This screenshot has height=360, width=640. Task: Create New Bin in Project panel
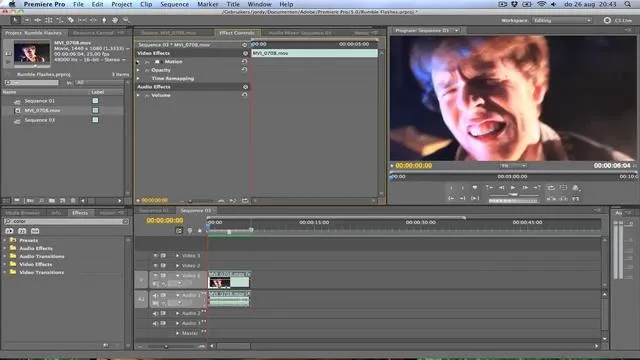52,201
